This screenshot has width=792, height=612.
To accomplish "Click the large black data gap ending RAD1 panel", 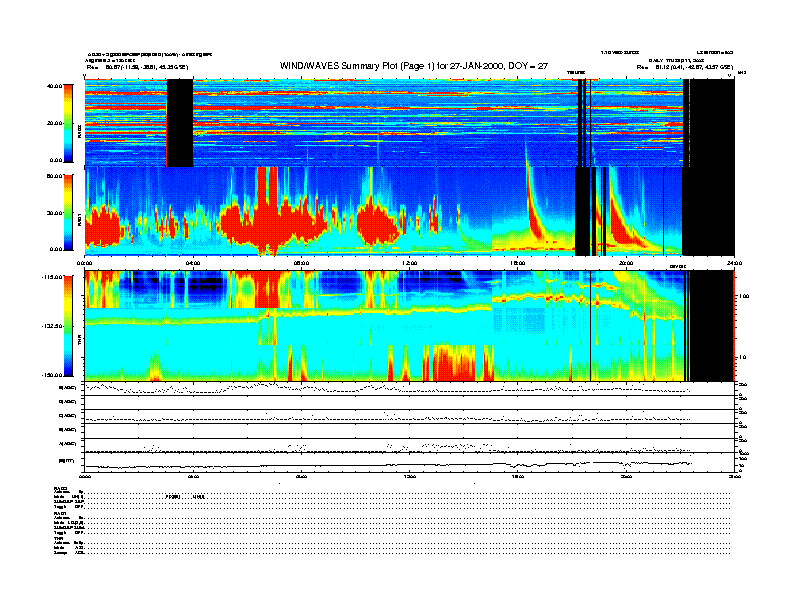I will (x=708, y=211).
